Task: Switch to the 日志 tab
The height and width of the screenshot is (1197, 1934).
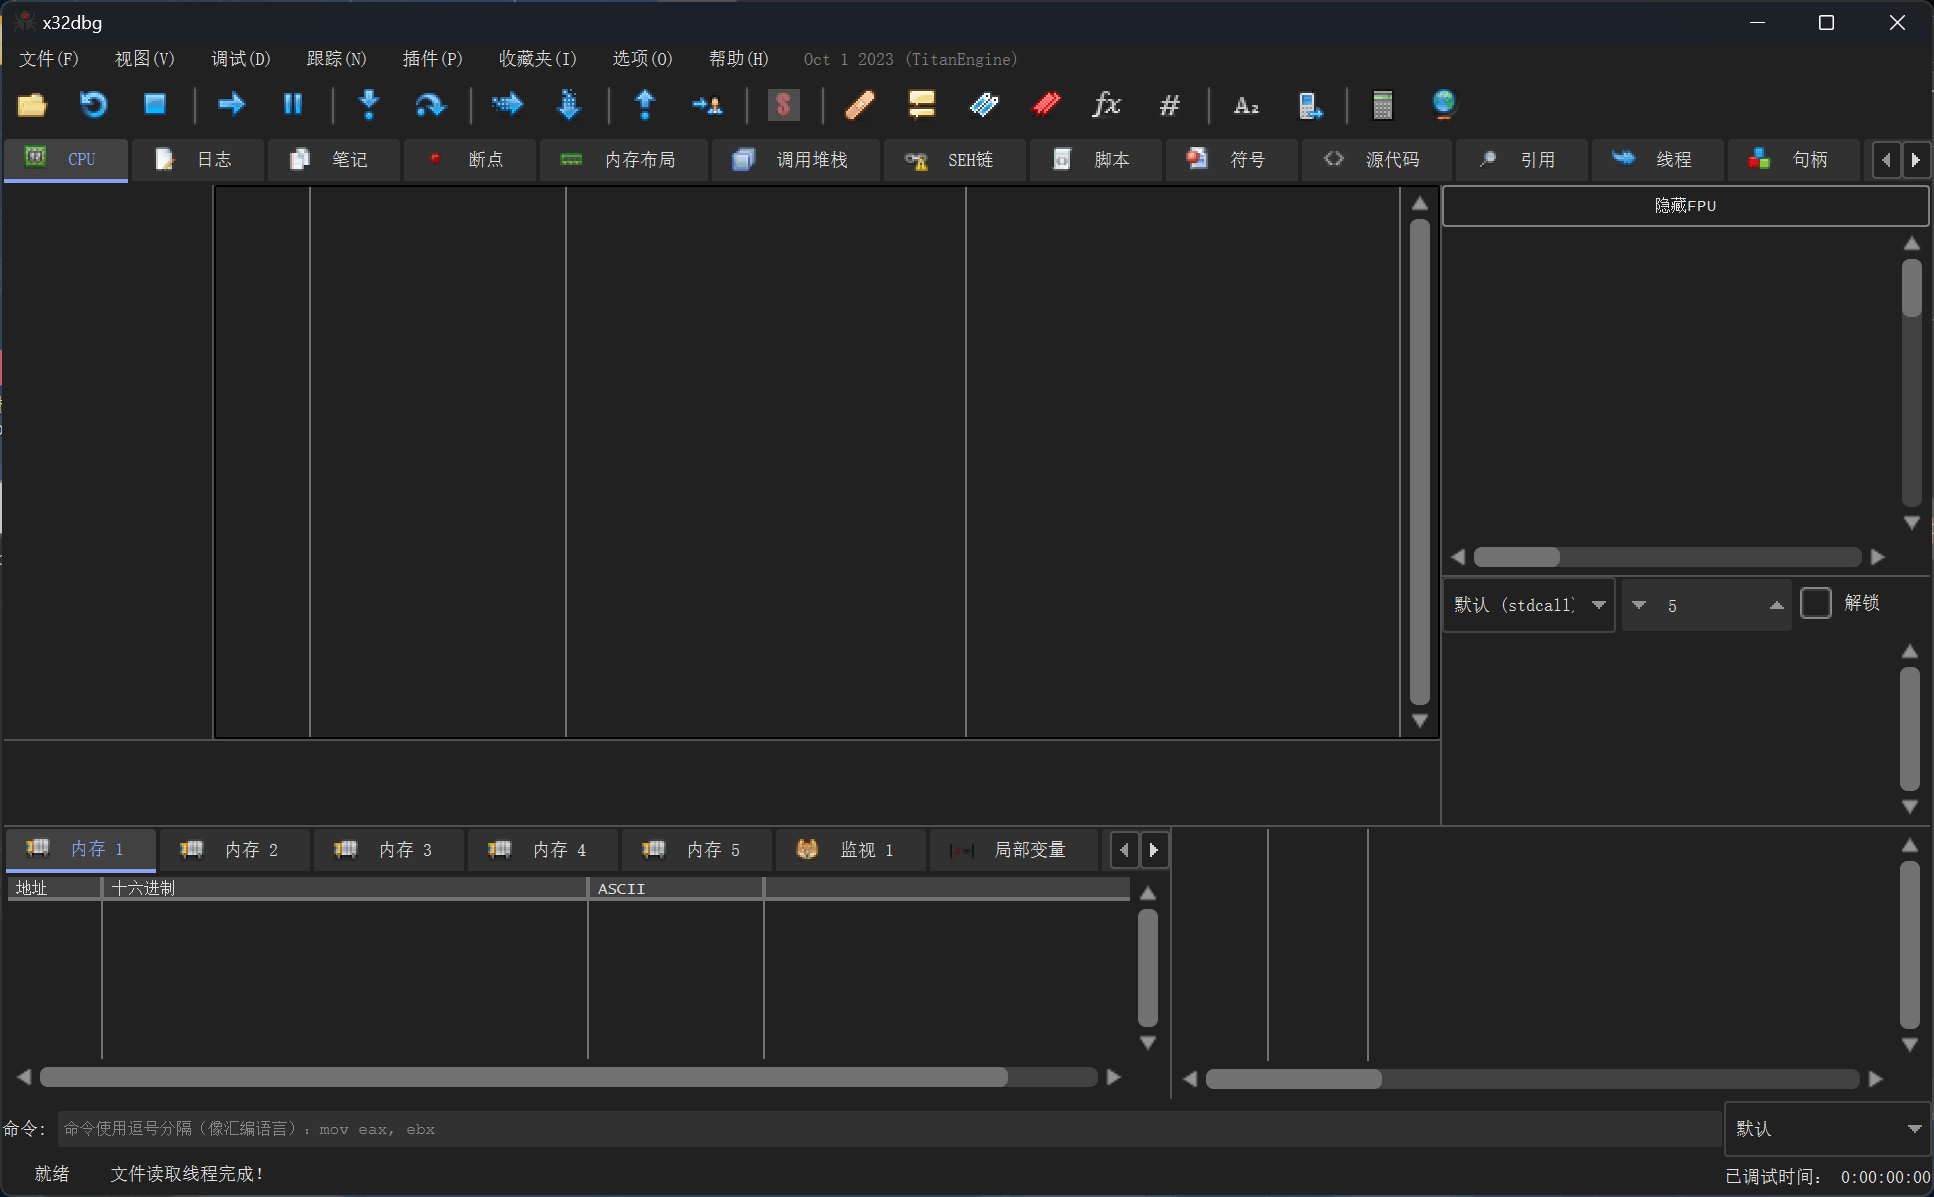Action: [x=197, y=160]
